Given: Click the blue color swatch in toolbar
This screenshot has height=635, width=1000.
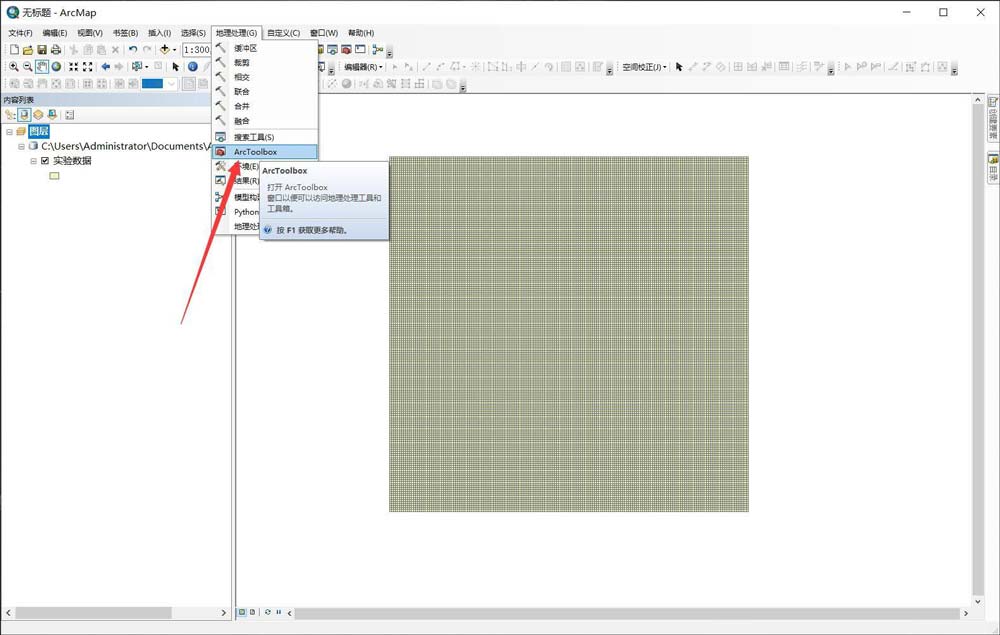Looking at the screenshot, I should [152, 84].
